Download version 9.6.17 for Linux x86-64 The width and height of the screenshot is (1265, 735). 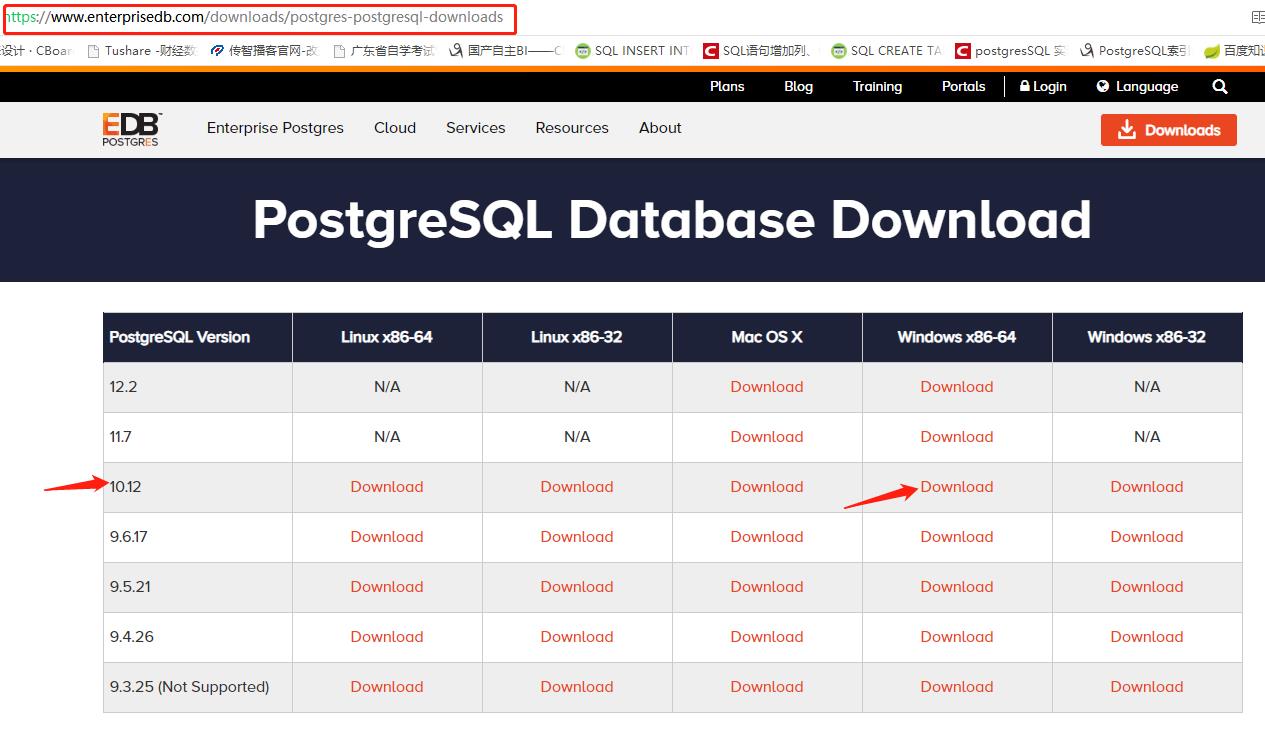pos(387,537)
